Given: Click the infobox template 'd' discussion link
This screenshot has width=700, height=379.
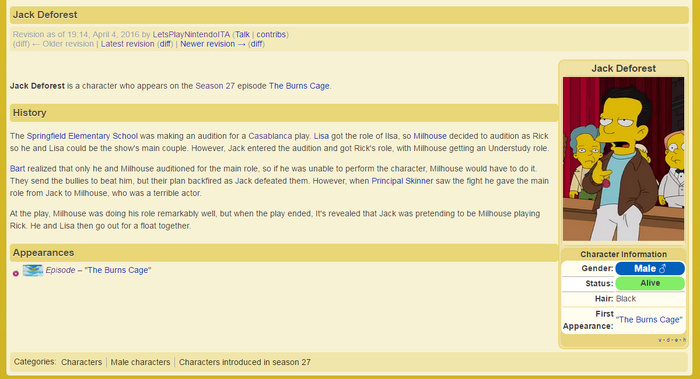Looking at the screenshot, I should [x=668, y=340].
